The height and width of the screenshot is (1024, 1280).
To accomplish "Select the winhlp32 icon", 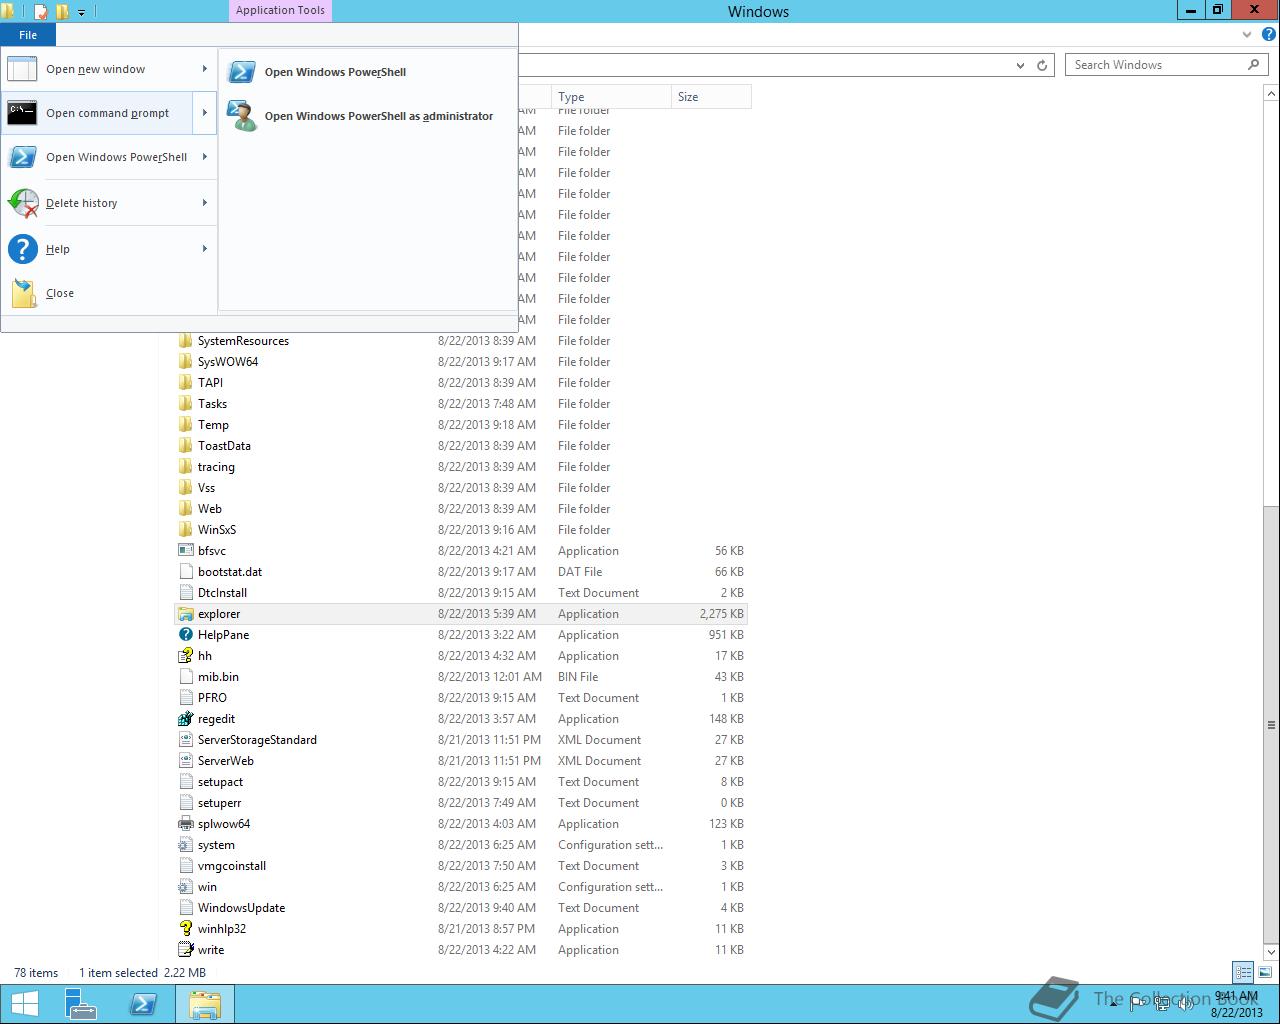I will (186, 929).
